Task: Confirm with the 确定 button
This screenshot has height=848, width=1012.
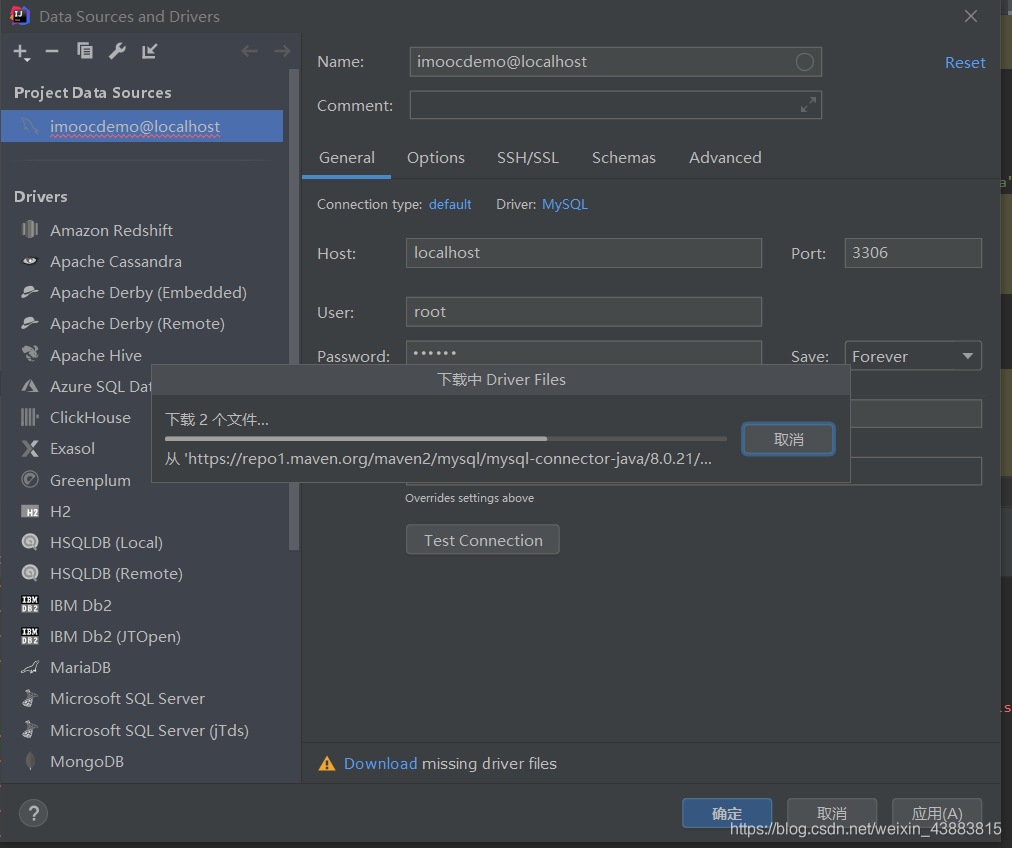Action: (727, 813)
